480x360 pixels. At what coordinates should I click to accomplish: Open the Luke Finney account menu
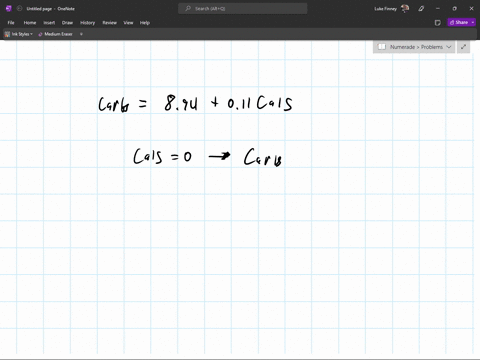point(392,9)
